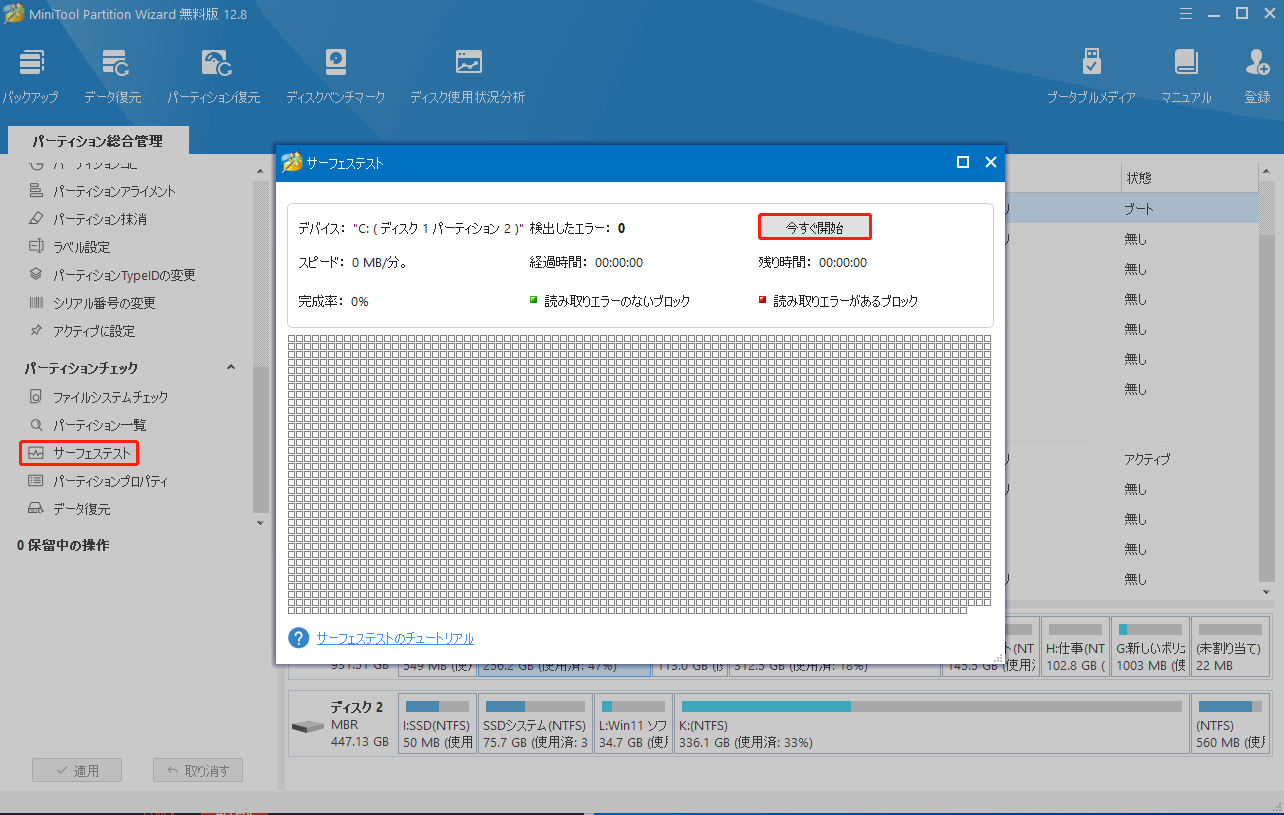Click the 適用 button
Screen dimensions: 1284x815
coord(77,770)
